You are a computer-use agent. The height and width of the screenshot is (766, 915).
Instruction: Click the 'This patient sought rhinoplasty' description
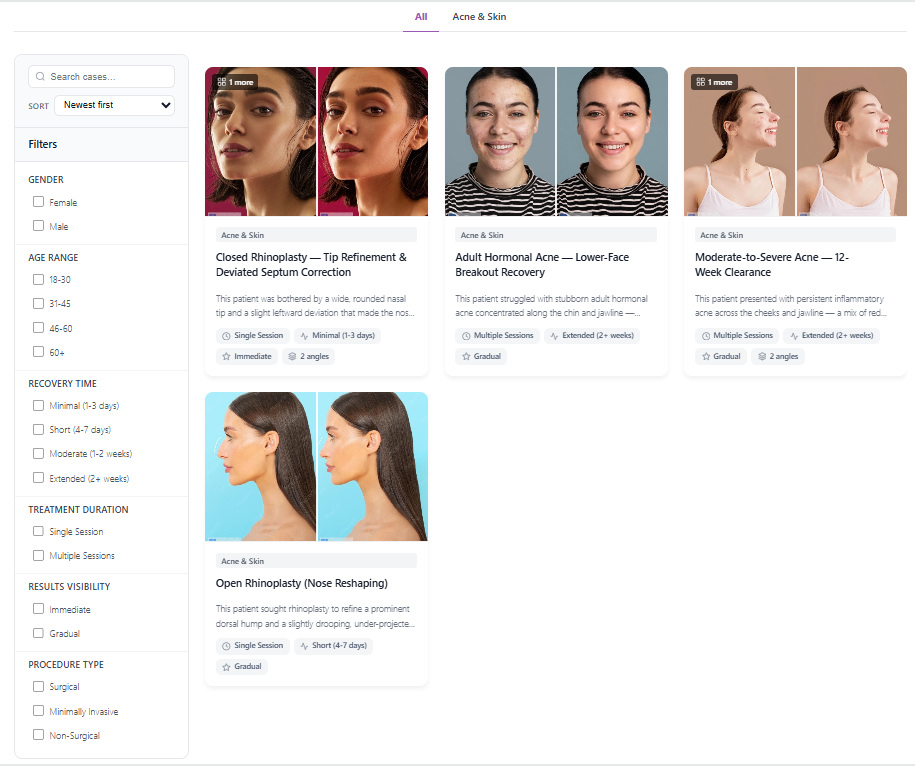click(315, 616)
